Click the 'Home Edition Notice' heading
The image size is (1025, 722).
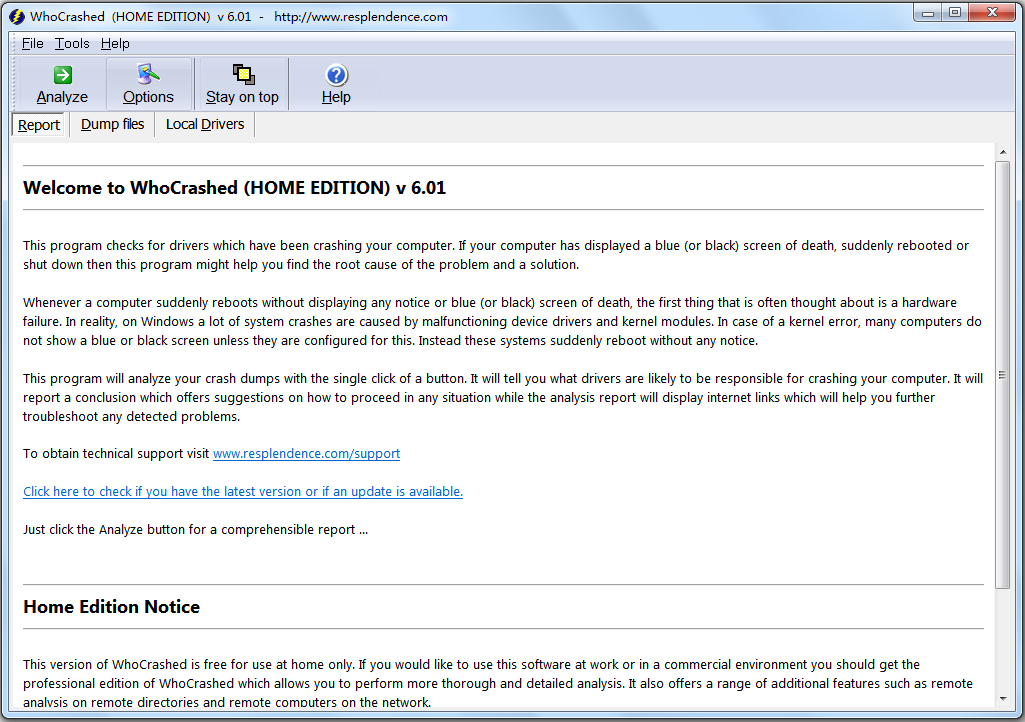tap(112, 607)
